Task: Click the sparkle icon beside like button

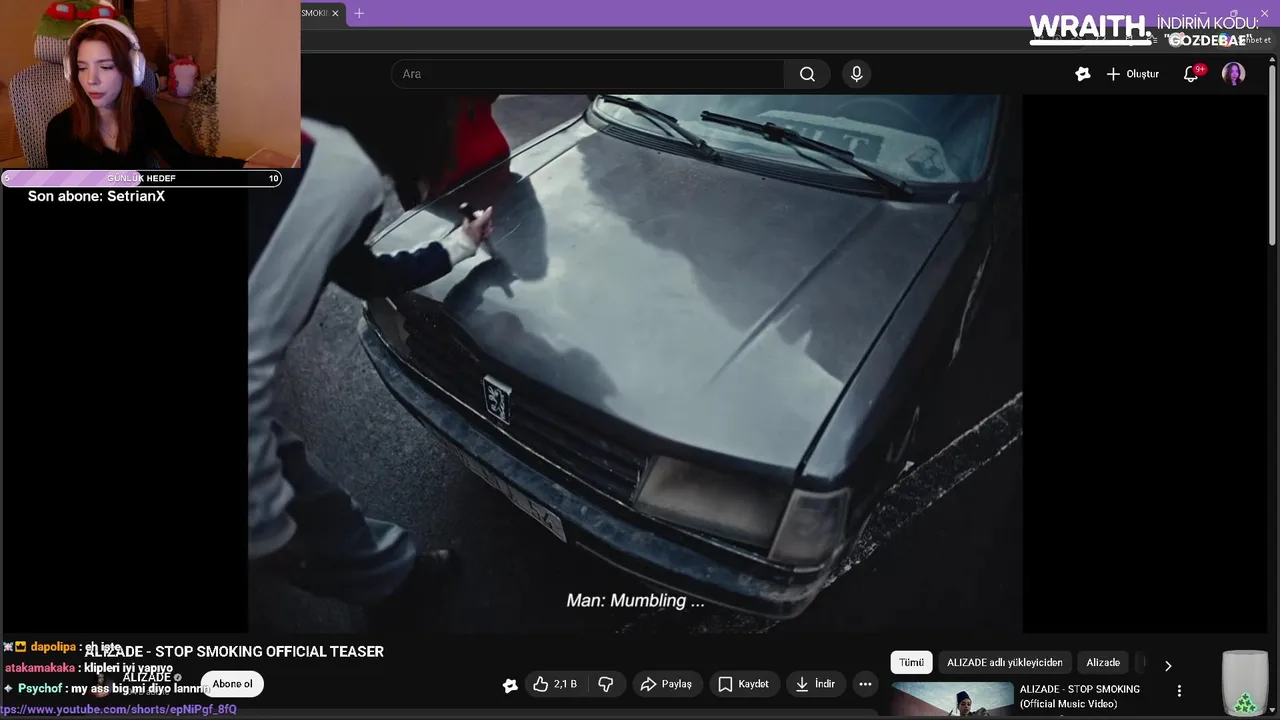Action: tap(510, 685)
